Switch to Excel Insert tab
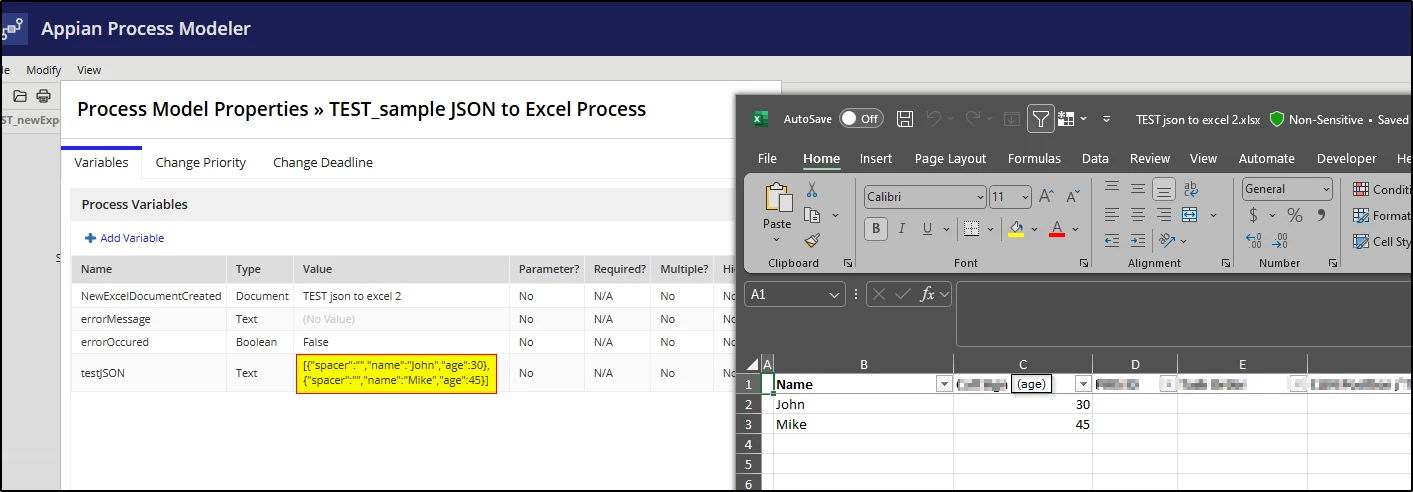 click(x=876, y=158)
